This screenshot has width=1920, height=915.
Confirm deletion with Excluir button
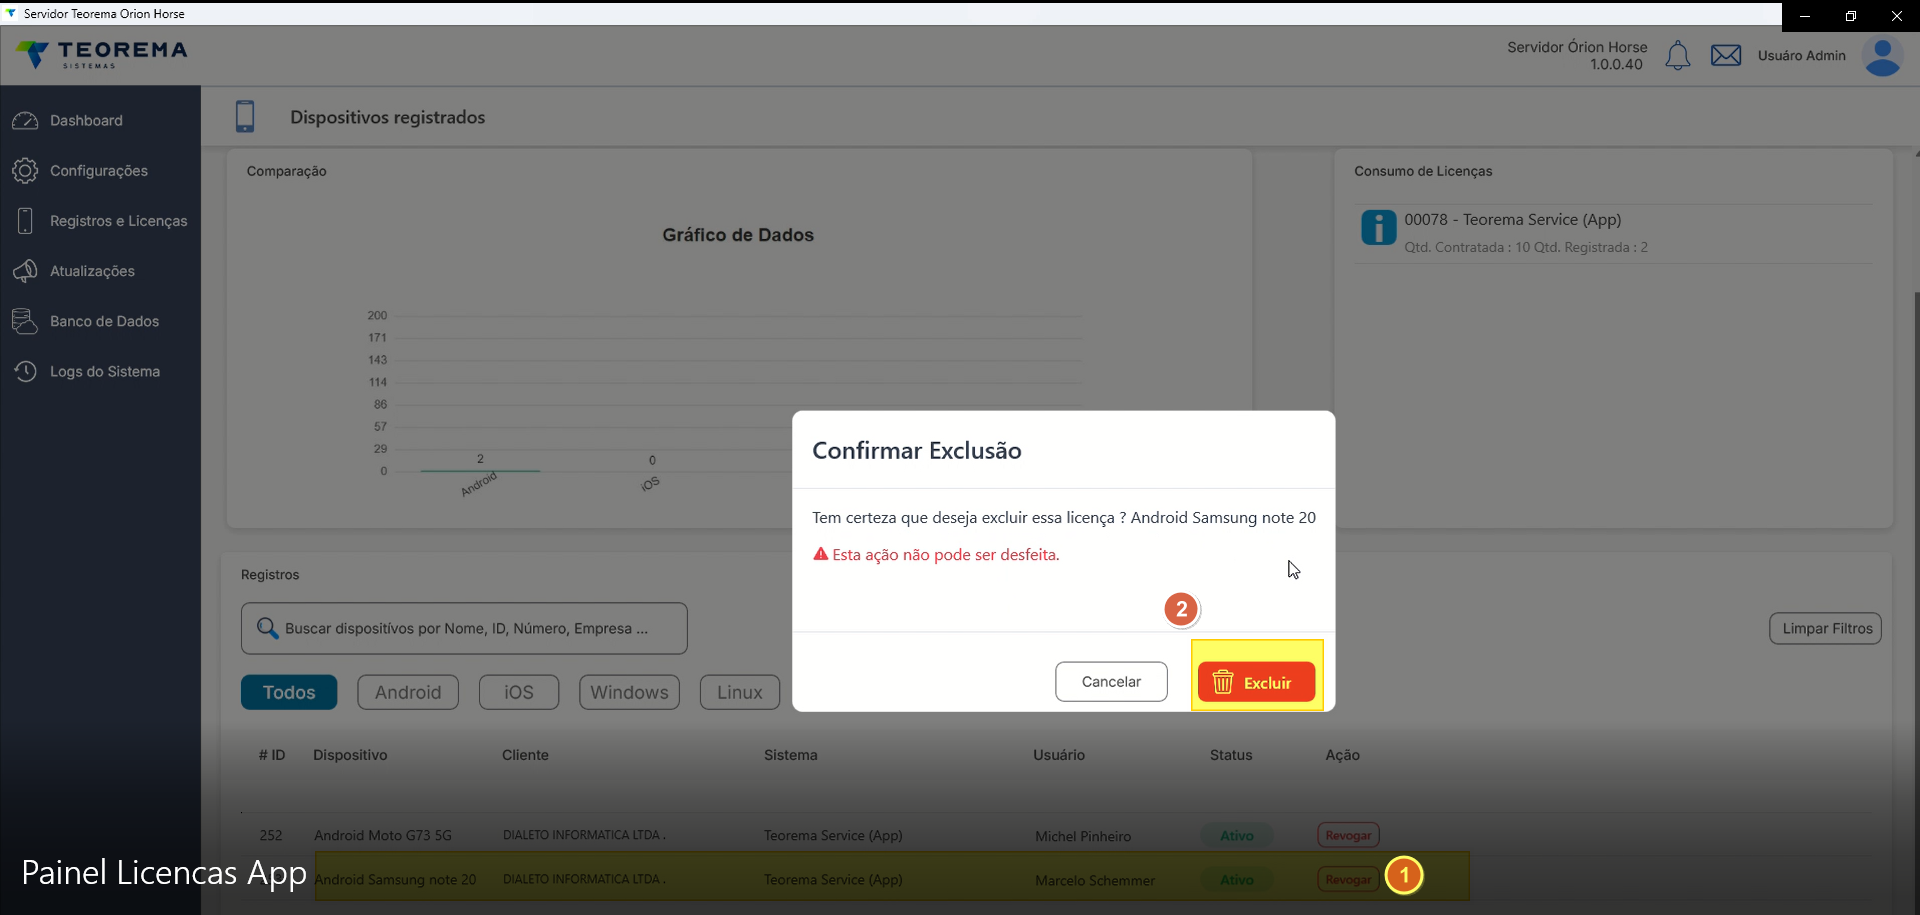pos(1256,682)
